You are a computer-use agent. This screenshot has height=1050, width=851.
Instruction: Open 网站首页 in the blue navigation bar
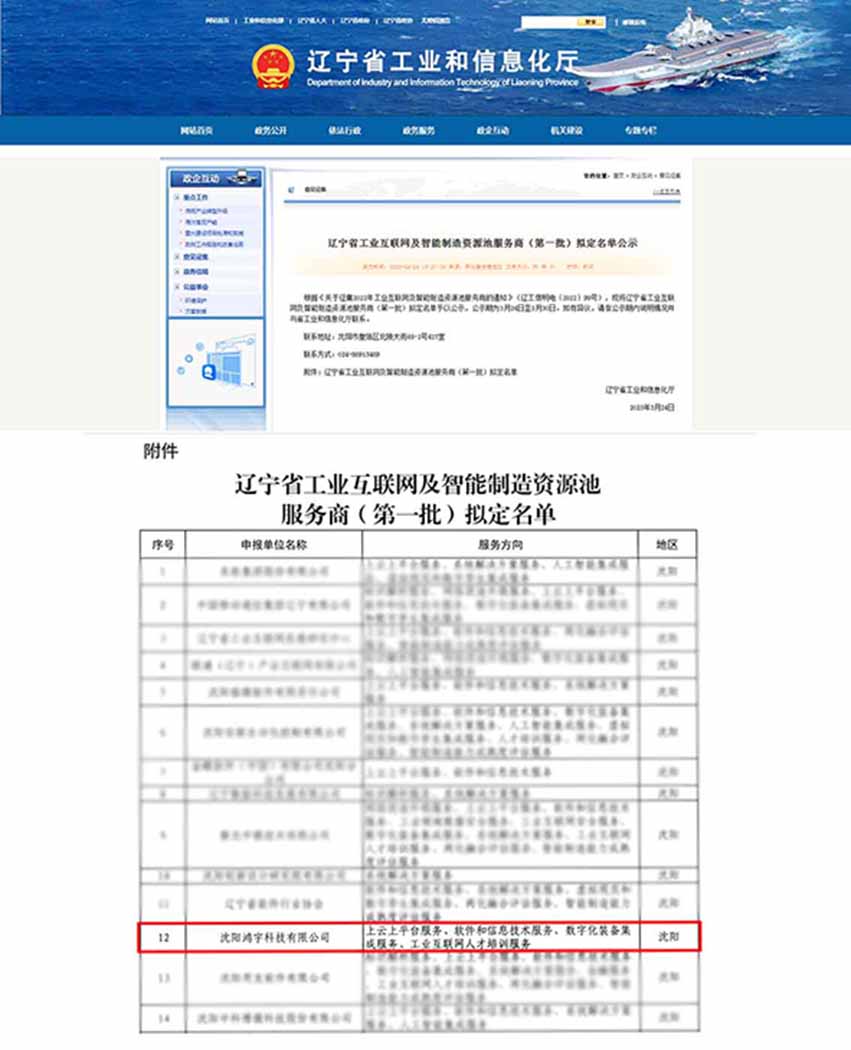(196, 131)
